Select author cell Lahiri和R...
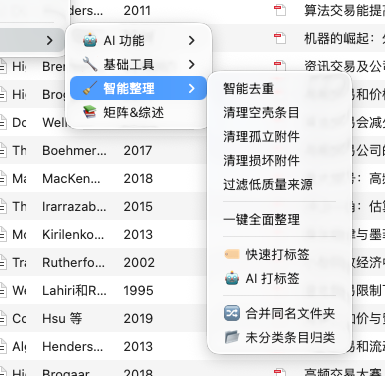Image resolution: width=385 pixels, height=376 pixels. point(74,290)
